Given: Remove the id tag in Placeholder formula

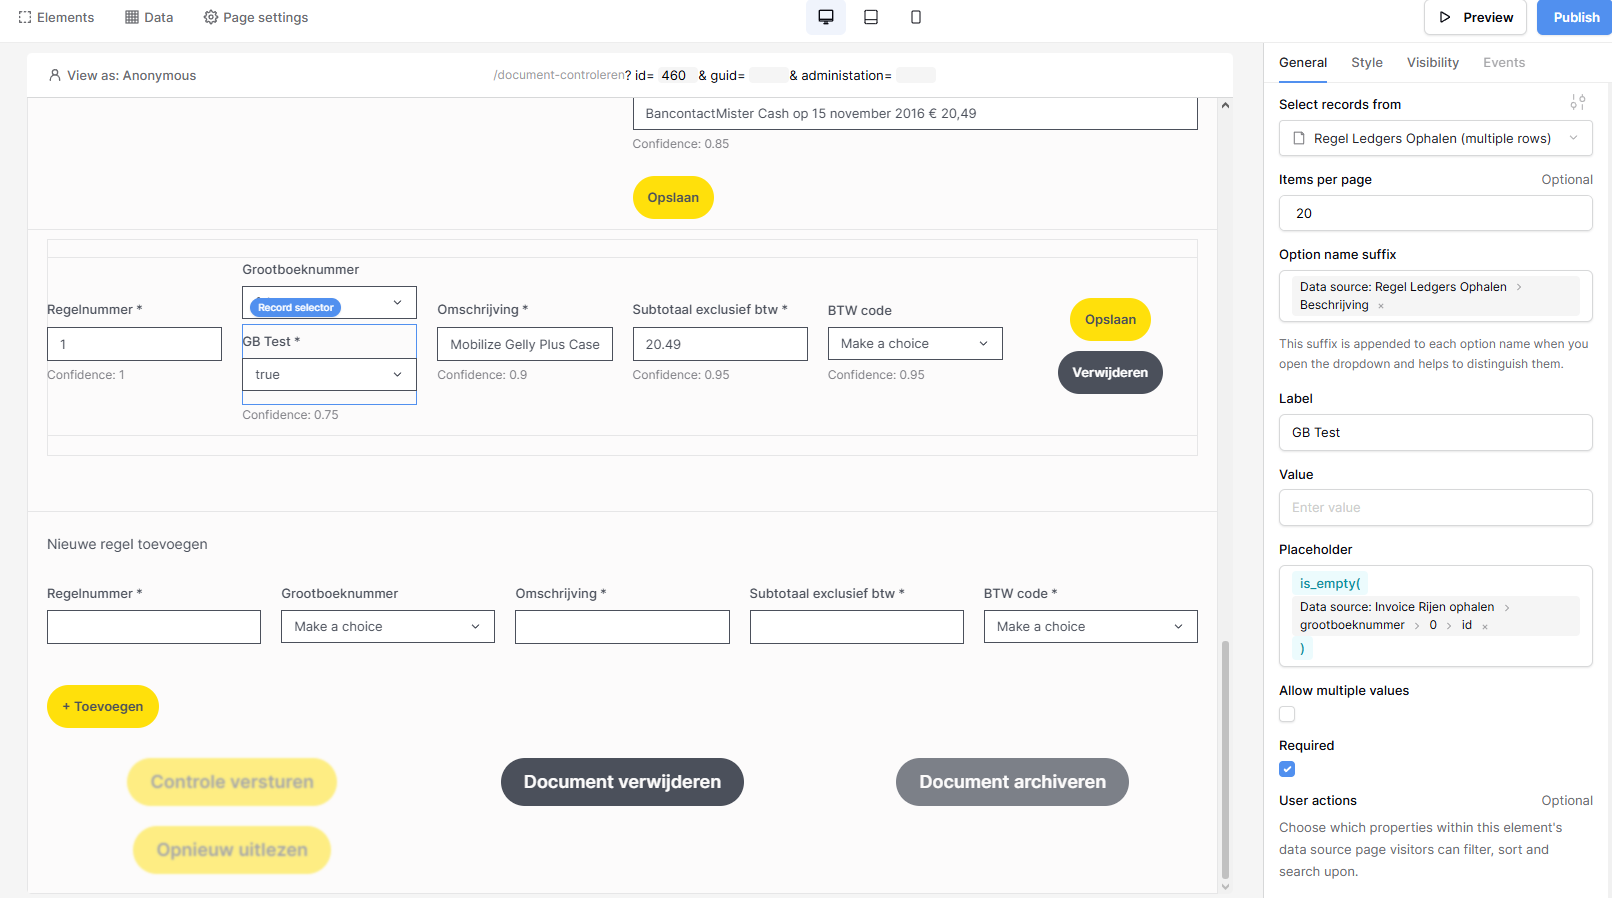Looking at the screenshot, I should 1485,626.
